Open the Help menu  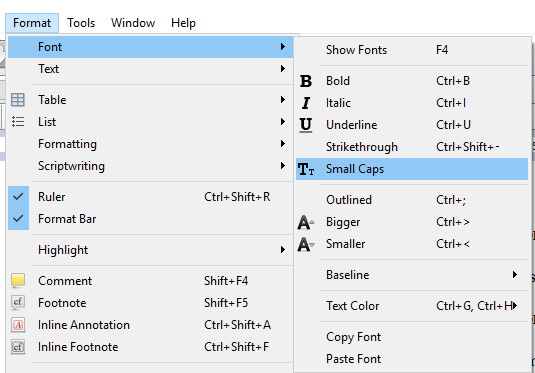click(183, 23)
